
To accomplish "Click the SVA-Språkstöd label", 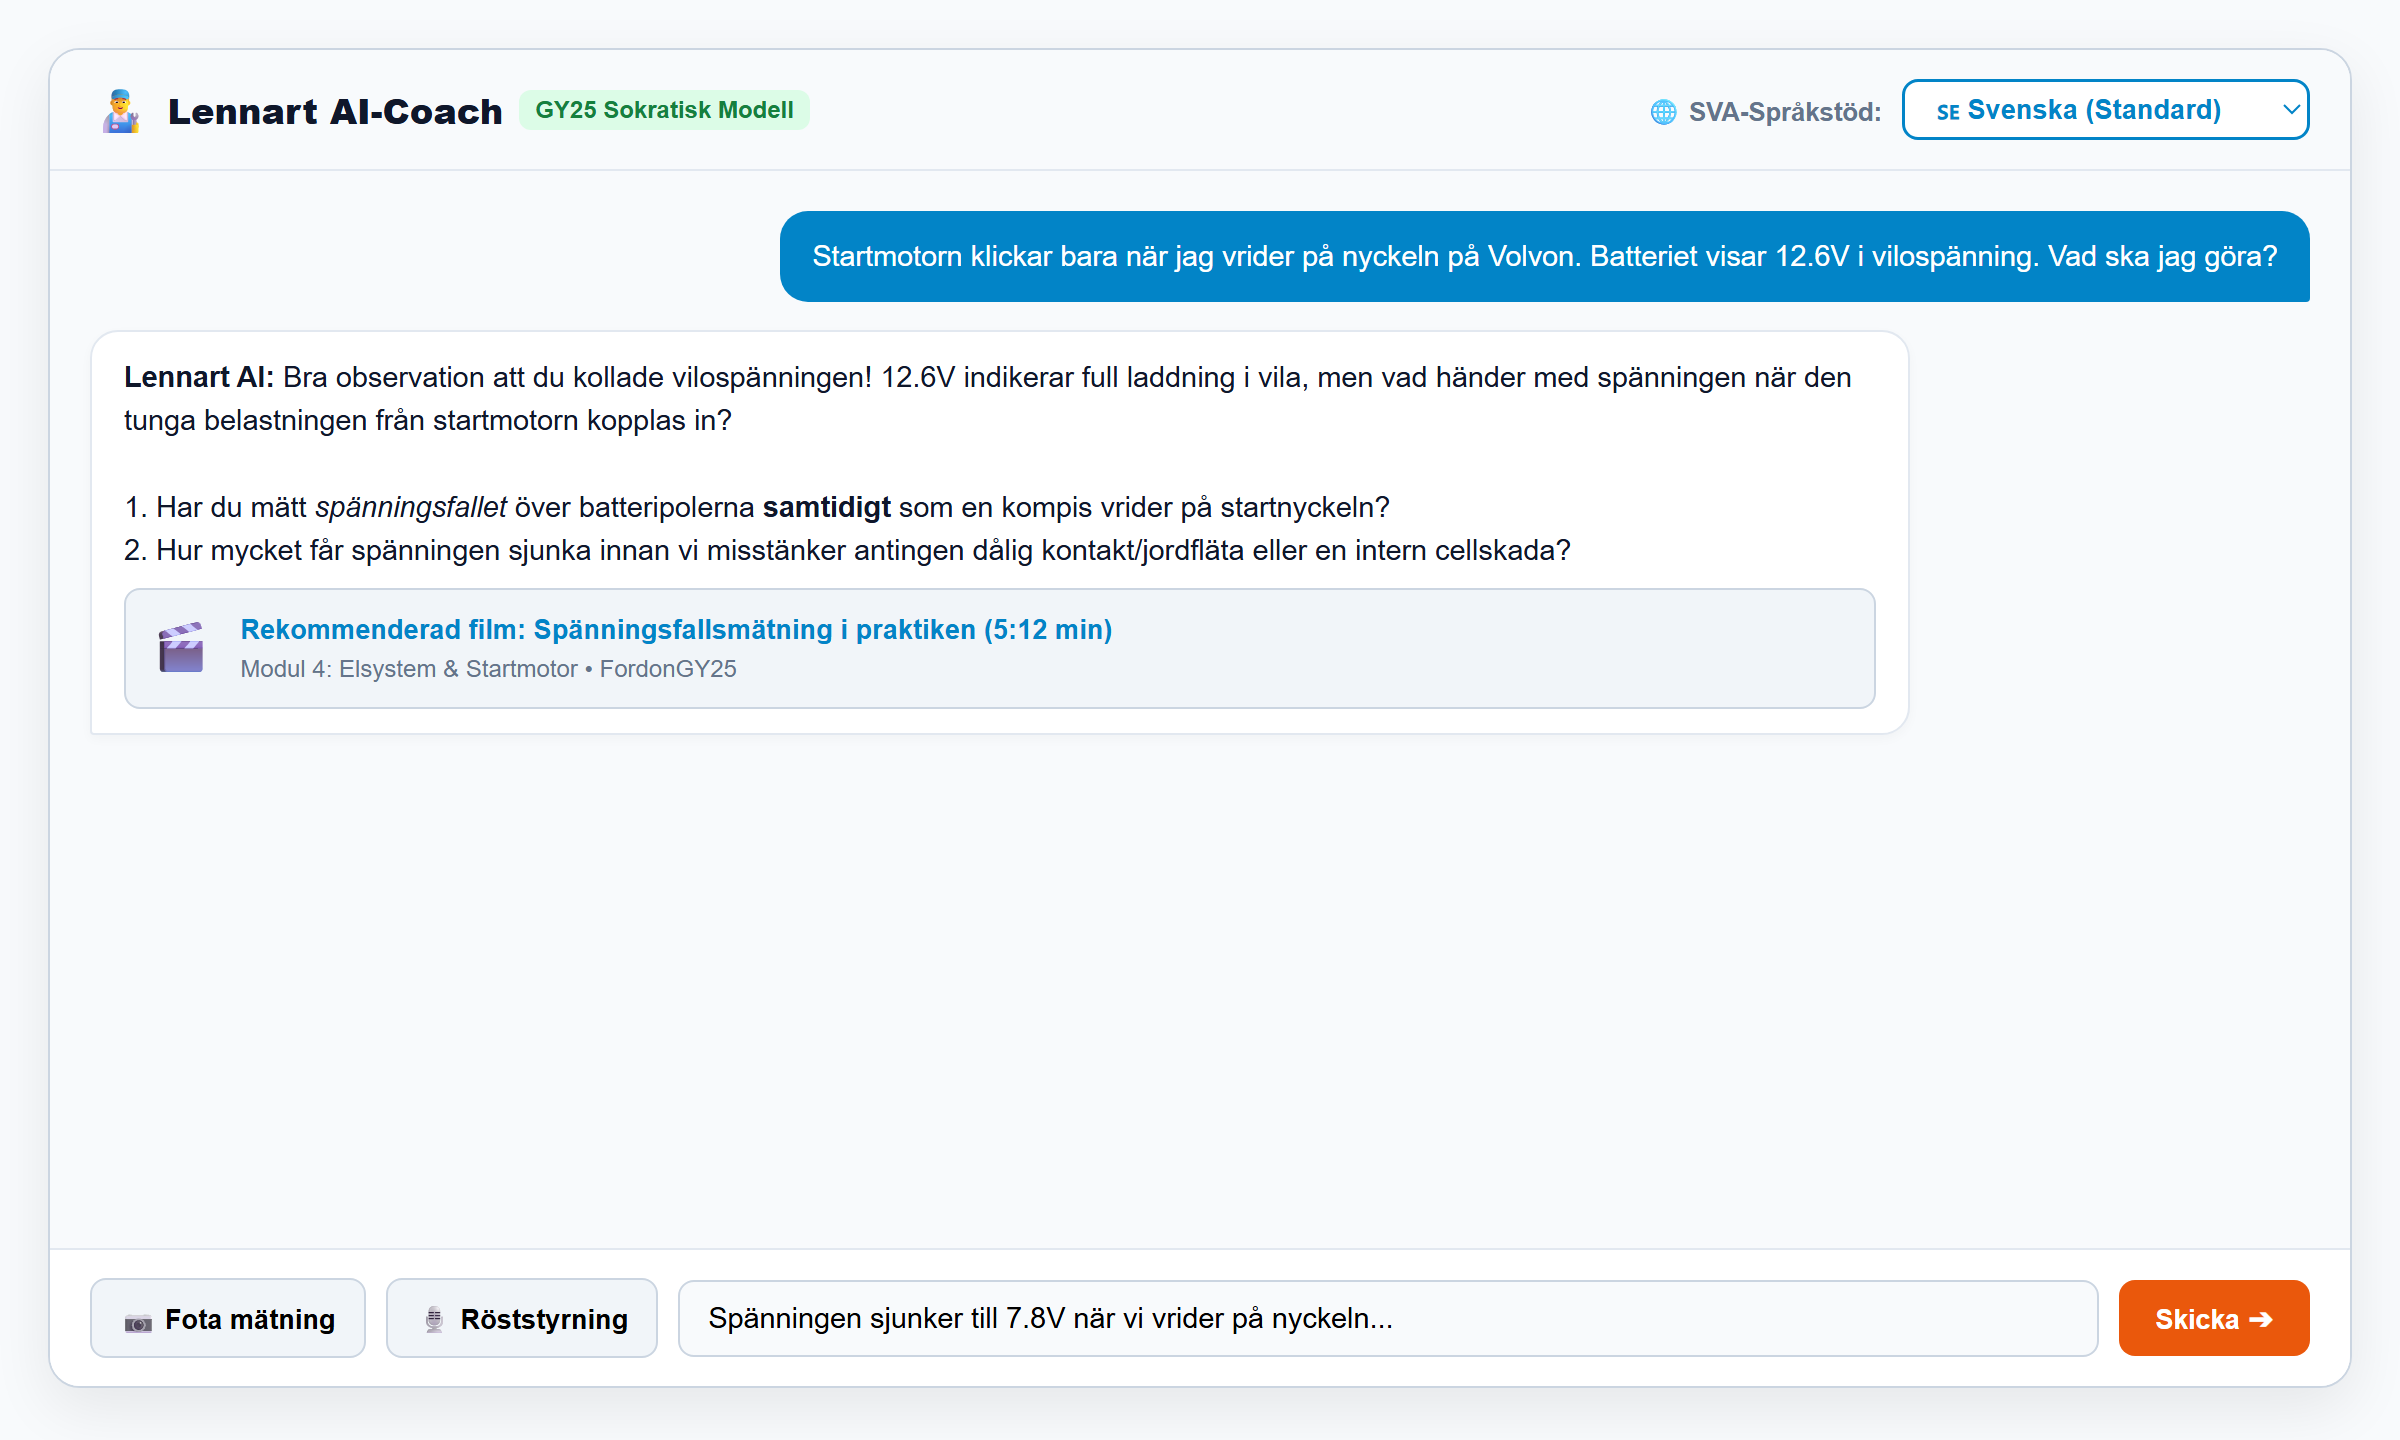I will [1784, 112].
